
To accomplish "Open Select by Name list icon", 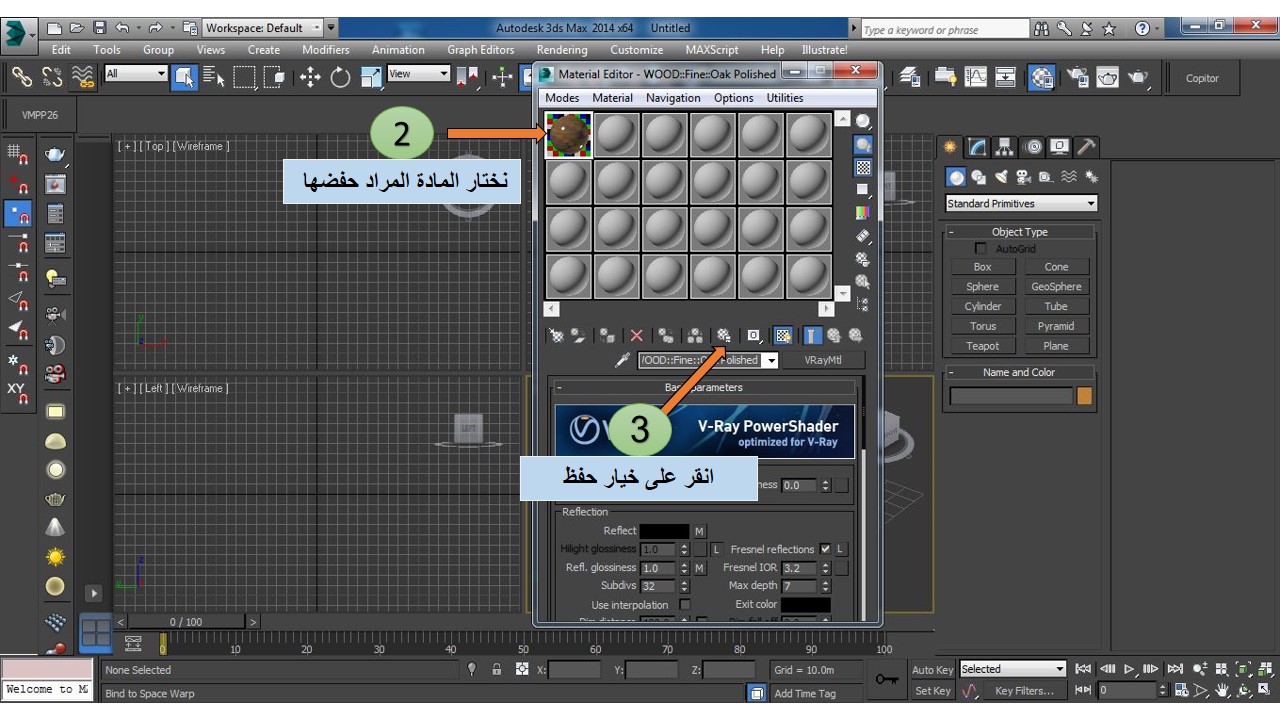I will (x=214, y=77).
